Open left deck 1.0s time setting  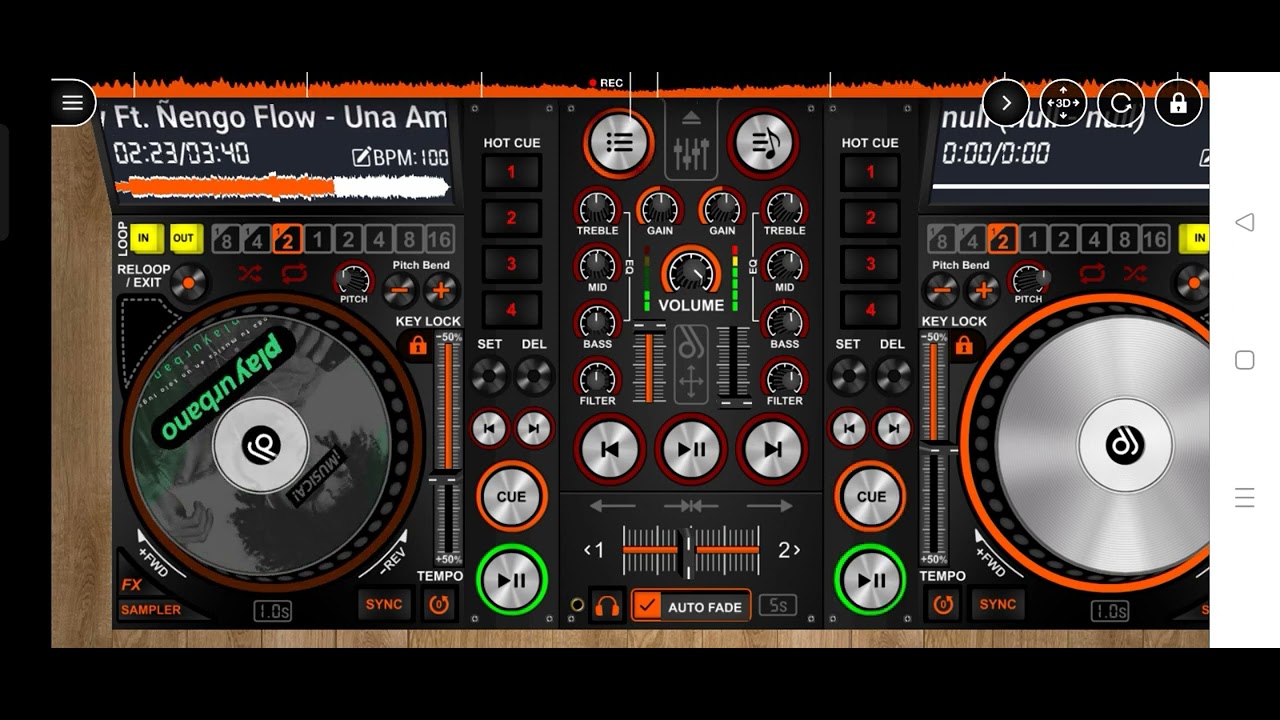[x=272, y=611]
